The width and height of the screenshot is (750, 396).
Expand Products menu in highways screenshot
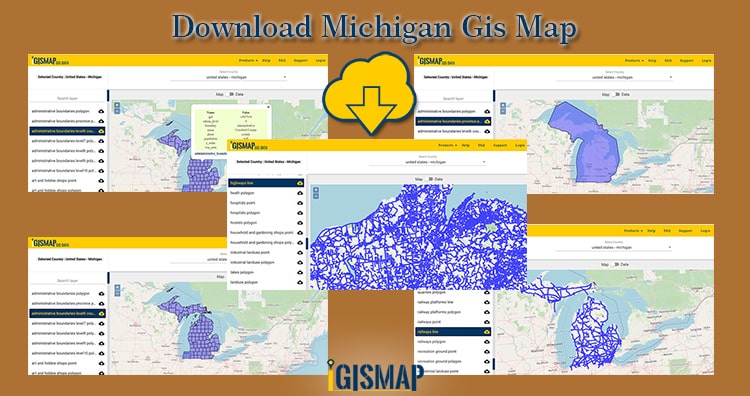[x=447, y=145]
